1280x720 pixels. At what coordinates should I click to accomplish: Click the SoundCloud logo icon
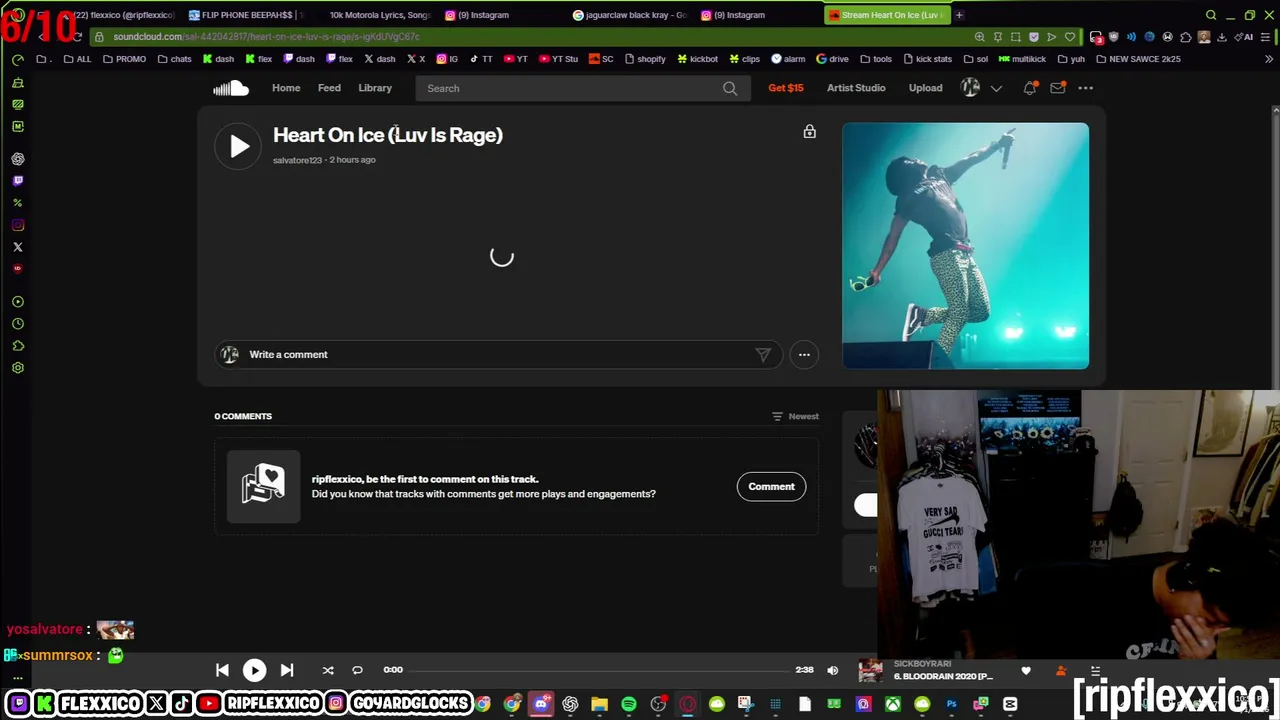[x=230, y=88]
